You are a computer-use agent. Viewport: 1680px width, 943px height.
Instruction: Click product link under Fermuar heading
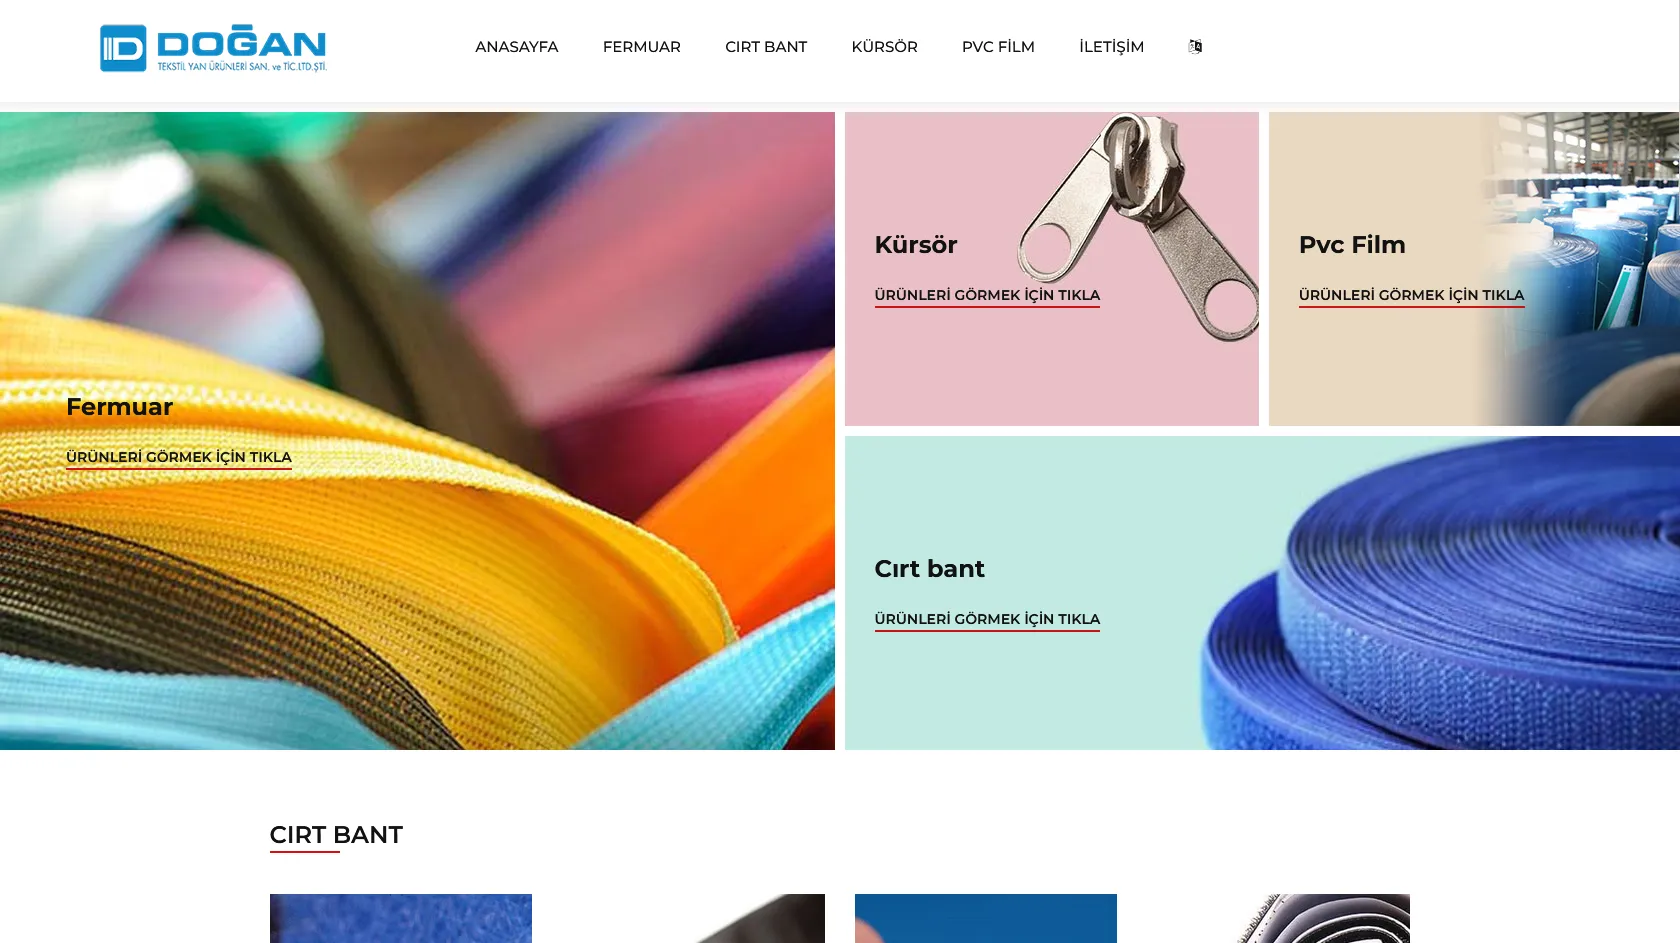click(179, 457)
